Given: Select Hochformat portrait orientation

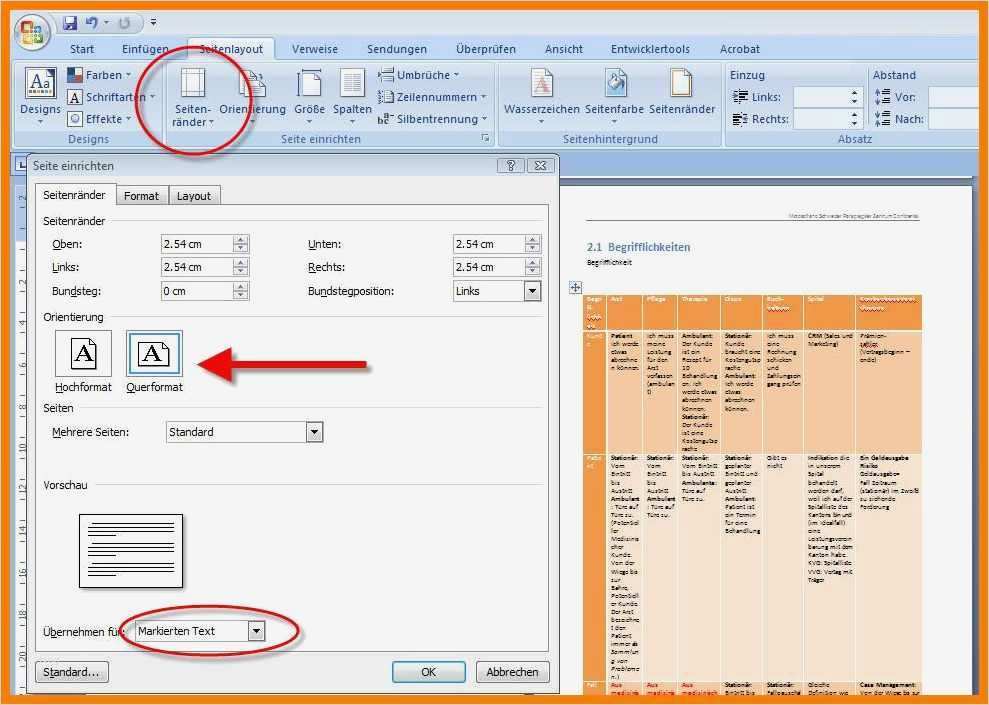Looking at the screenshot, I should click(x=83, y=362).
